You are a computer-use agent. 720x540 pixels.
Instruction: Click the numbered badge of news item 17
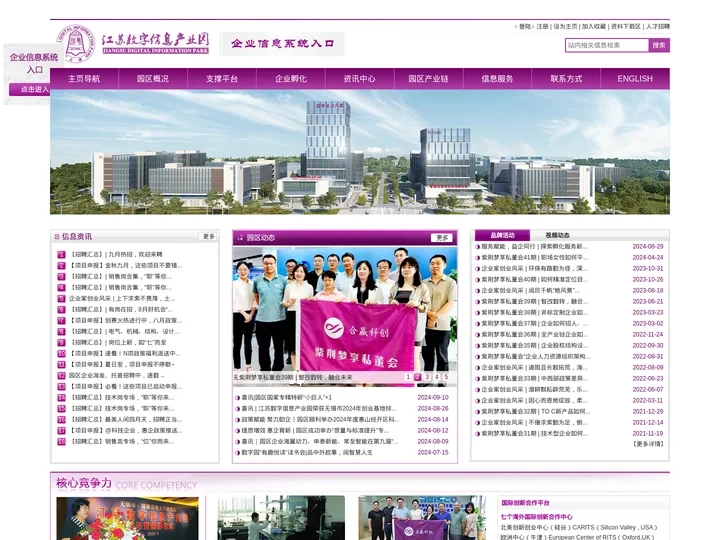pos(61,431)
